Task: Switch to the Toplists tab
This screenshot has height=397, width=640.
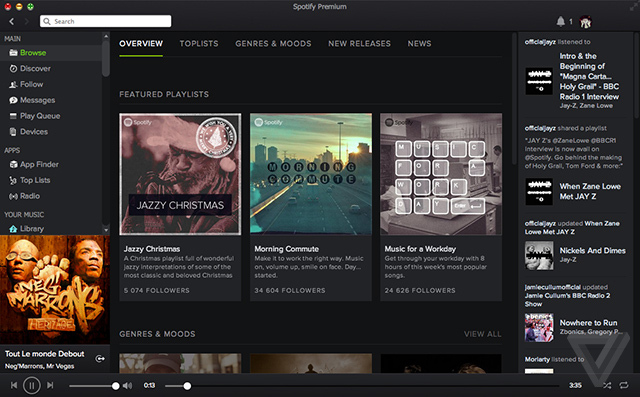Action: pyautogui.click(x=199, y=44)
